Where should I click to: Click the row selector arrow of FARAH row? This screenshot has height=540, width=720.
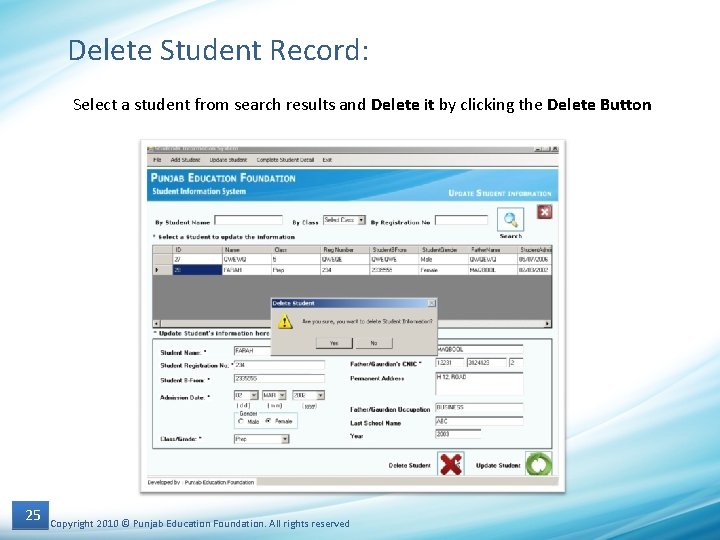pos(163,270)
